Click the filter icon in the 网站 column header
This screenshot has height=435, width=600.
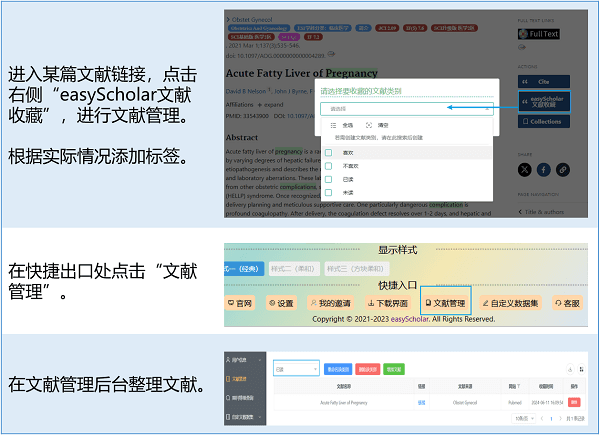tap(518, 386)
